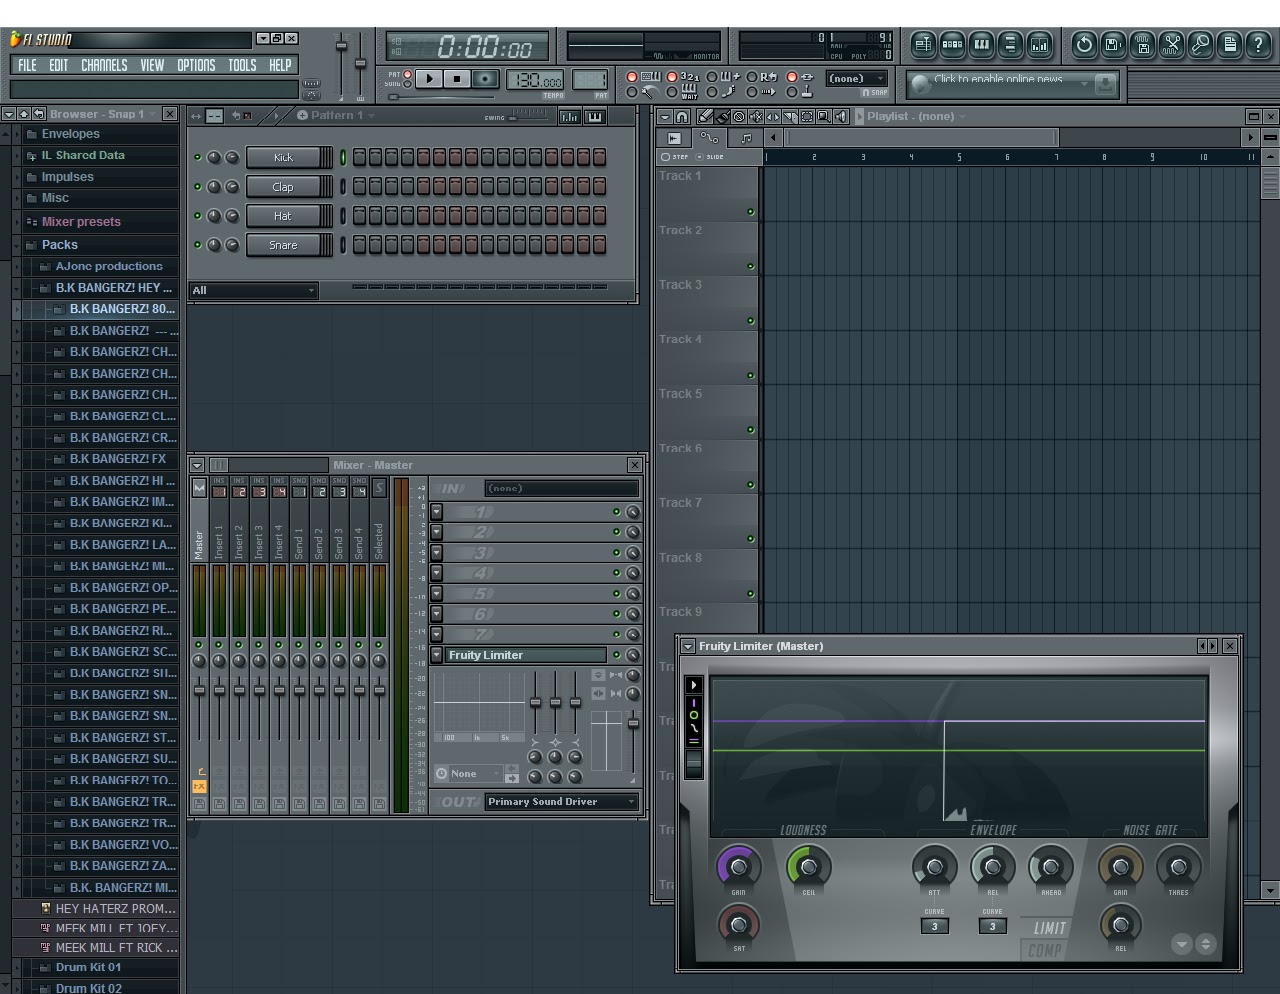Select the paintbrush tool in the Playlist toolbar
This screenshot has height=994, width=1280.
(x=722, y=117)
